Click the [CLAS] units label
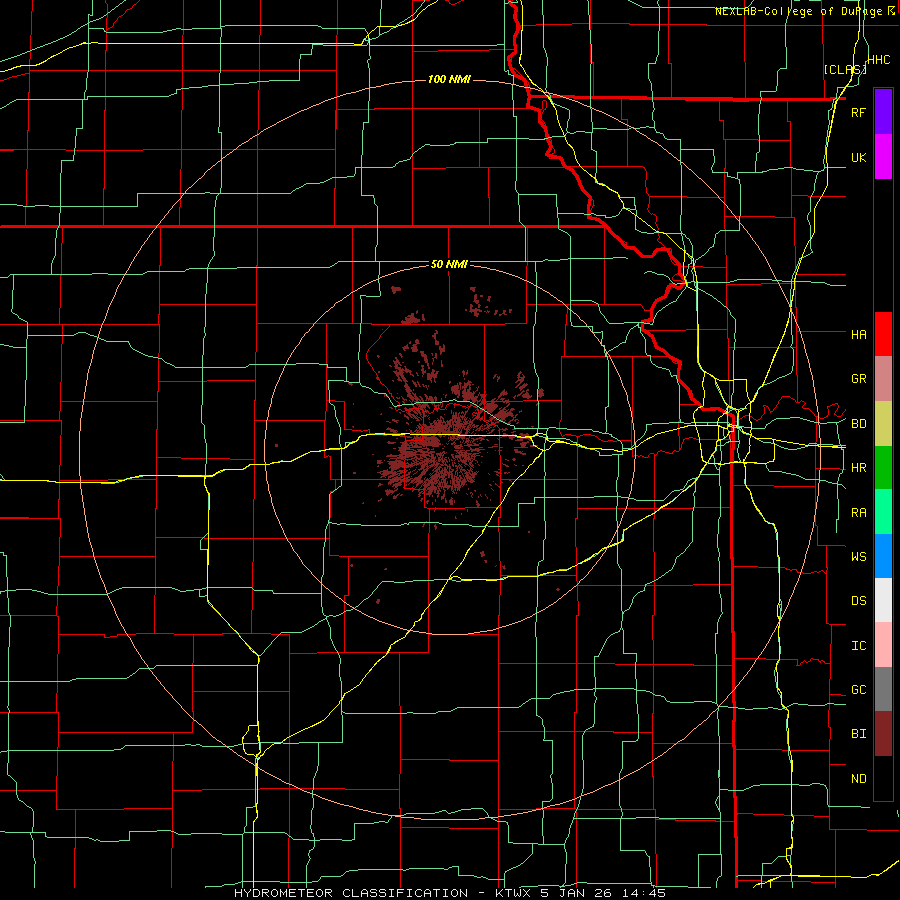Image resolution: width=900 pixels, height=900 pixels. point(845,69)
